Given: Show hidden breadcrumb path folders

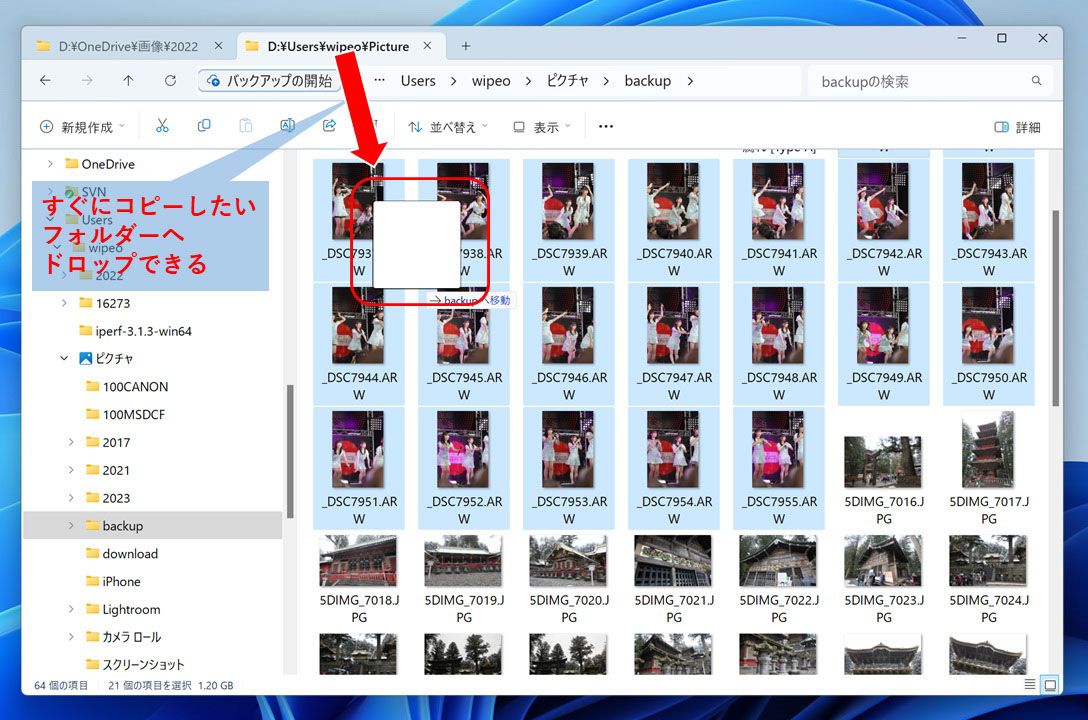Looking at the screenshot, I should pos(380,80).
